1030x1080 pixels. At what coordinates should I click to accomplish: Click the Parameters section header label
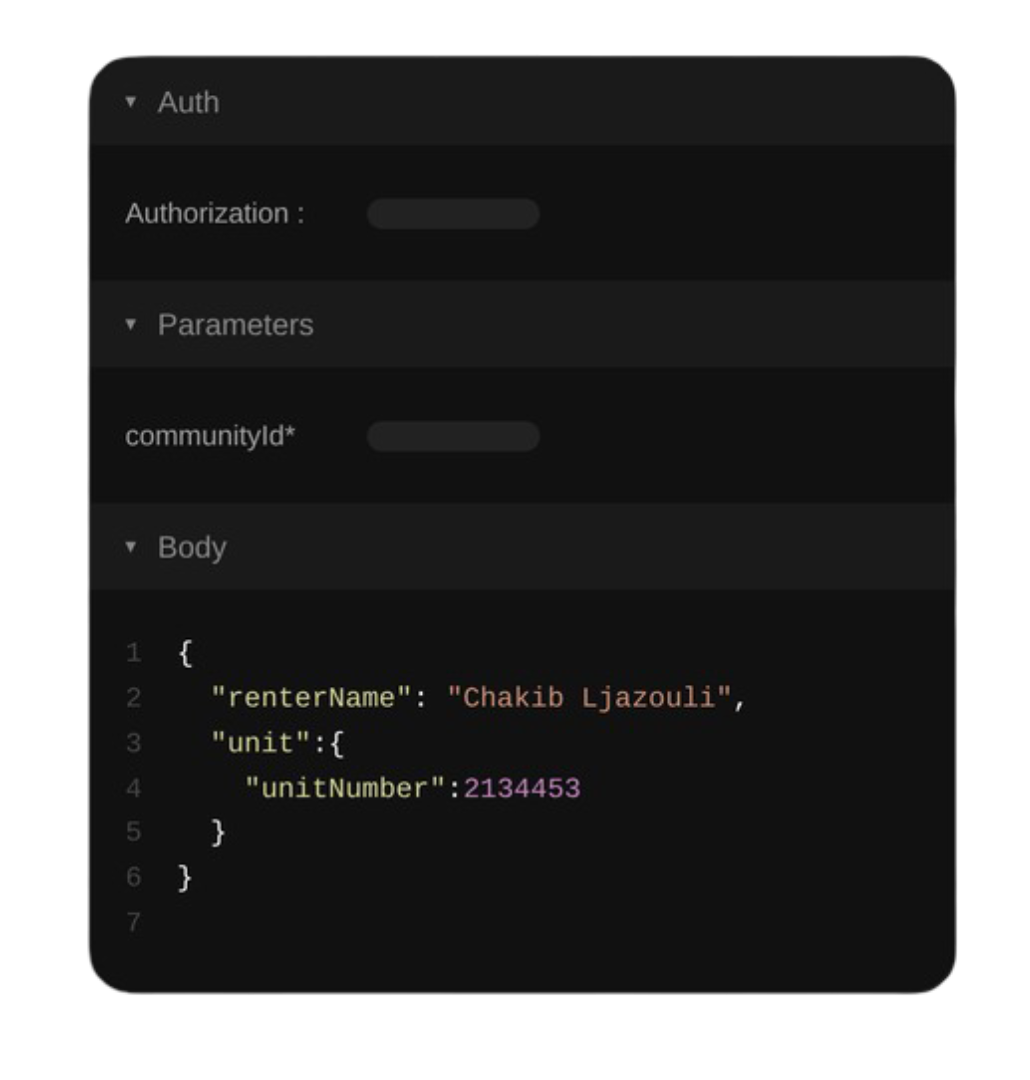[235, 325]
